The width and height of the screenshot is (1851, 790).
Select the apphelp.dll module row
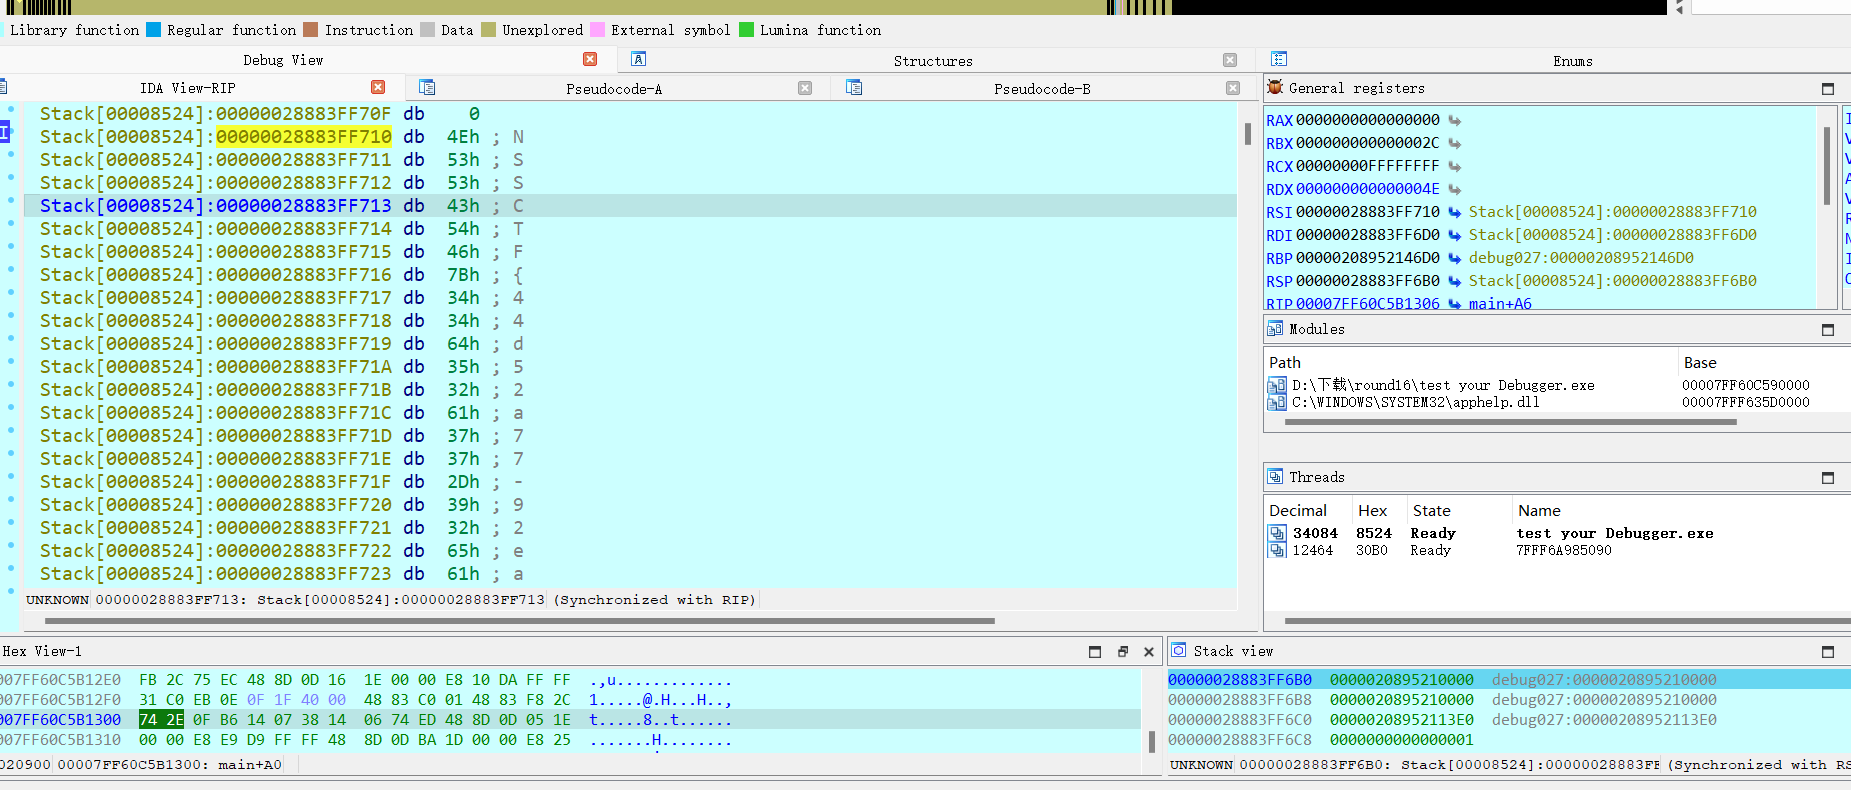[1415, 402]
